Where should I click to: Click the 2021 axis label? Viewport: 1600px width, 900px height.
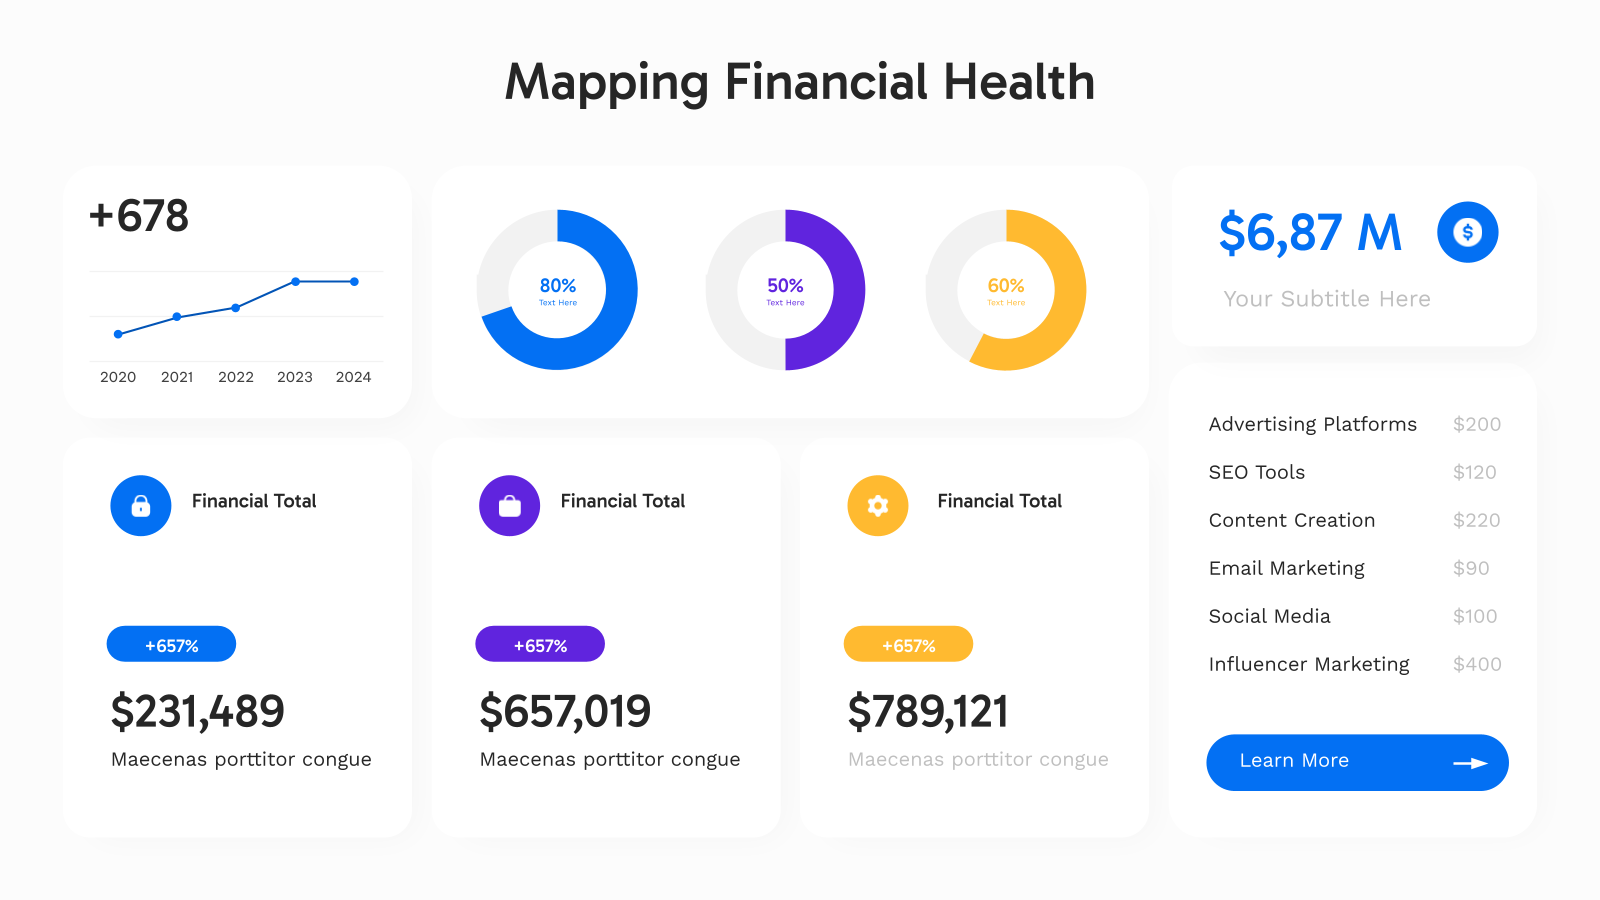pos(177,377)
